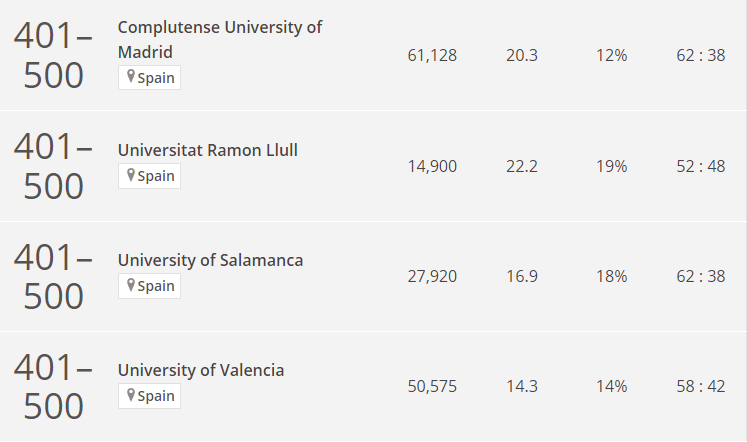Click Spain tag under Complutense University

tap(150, 78)
